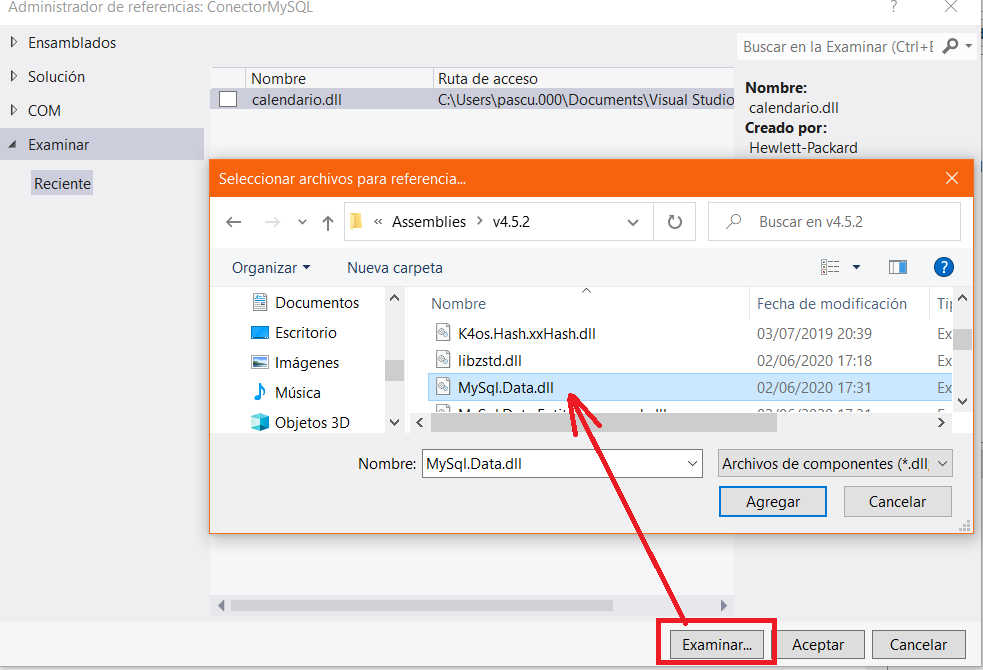Select the MySql.Data.dll file

(505, 388)
